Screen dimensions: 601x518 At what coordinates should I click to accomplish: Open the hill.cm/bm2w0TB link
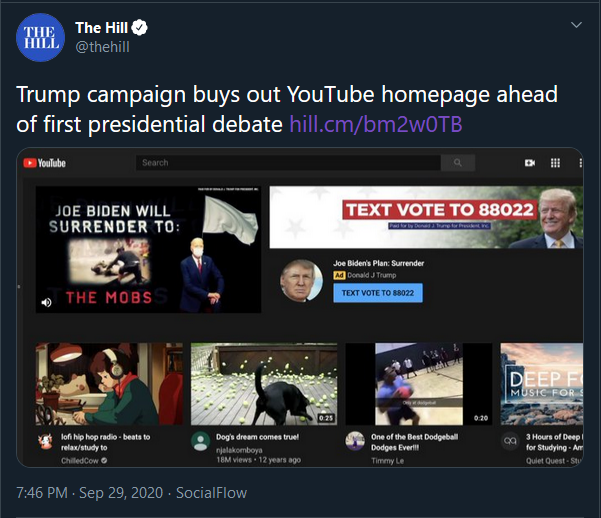374,123
